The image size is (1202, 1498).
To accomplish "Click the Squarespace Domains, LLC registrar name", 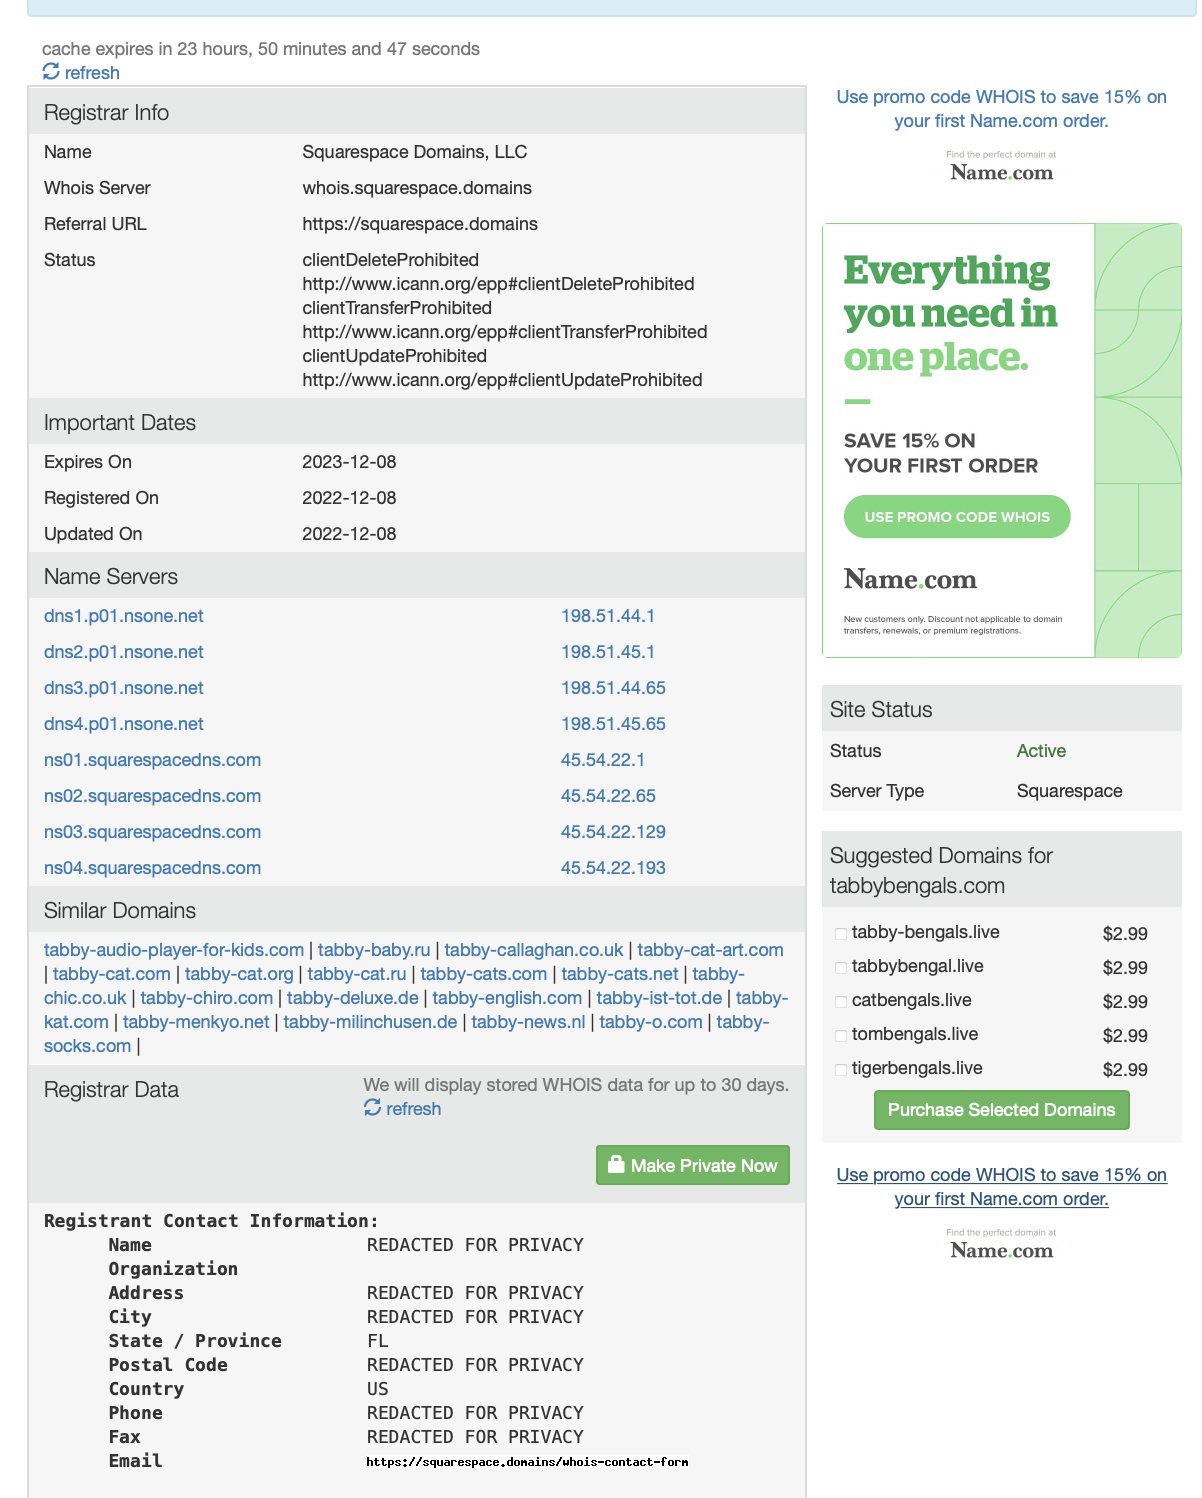I will click(415, 152).
